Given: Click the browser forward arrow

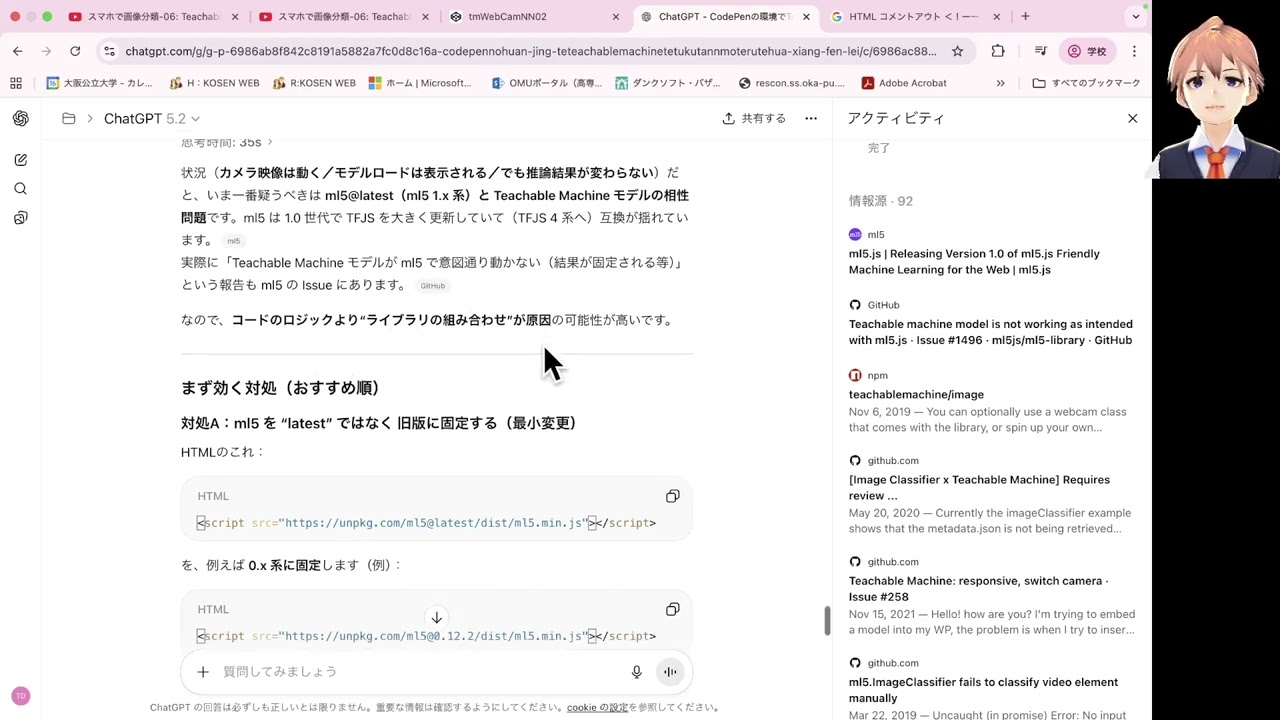Looking at the screenshot, I should pyautogui.click(x=46, y=51).
